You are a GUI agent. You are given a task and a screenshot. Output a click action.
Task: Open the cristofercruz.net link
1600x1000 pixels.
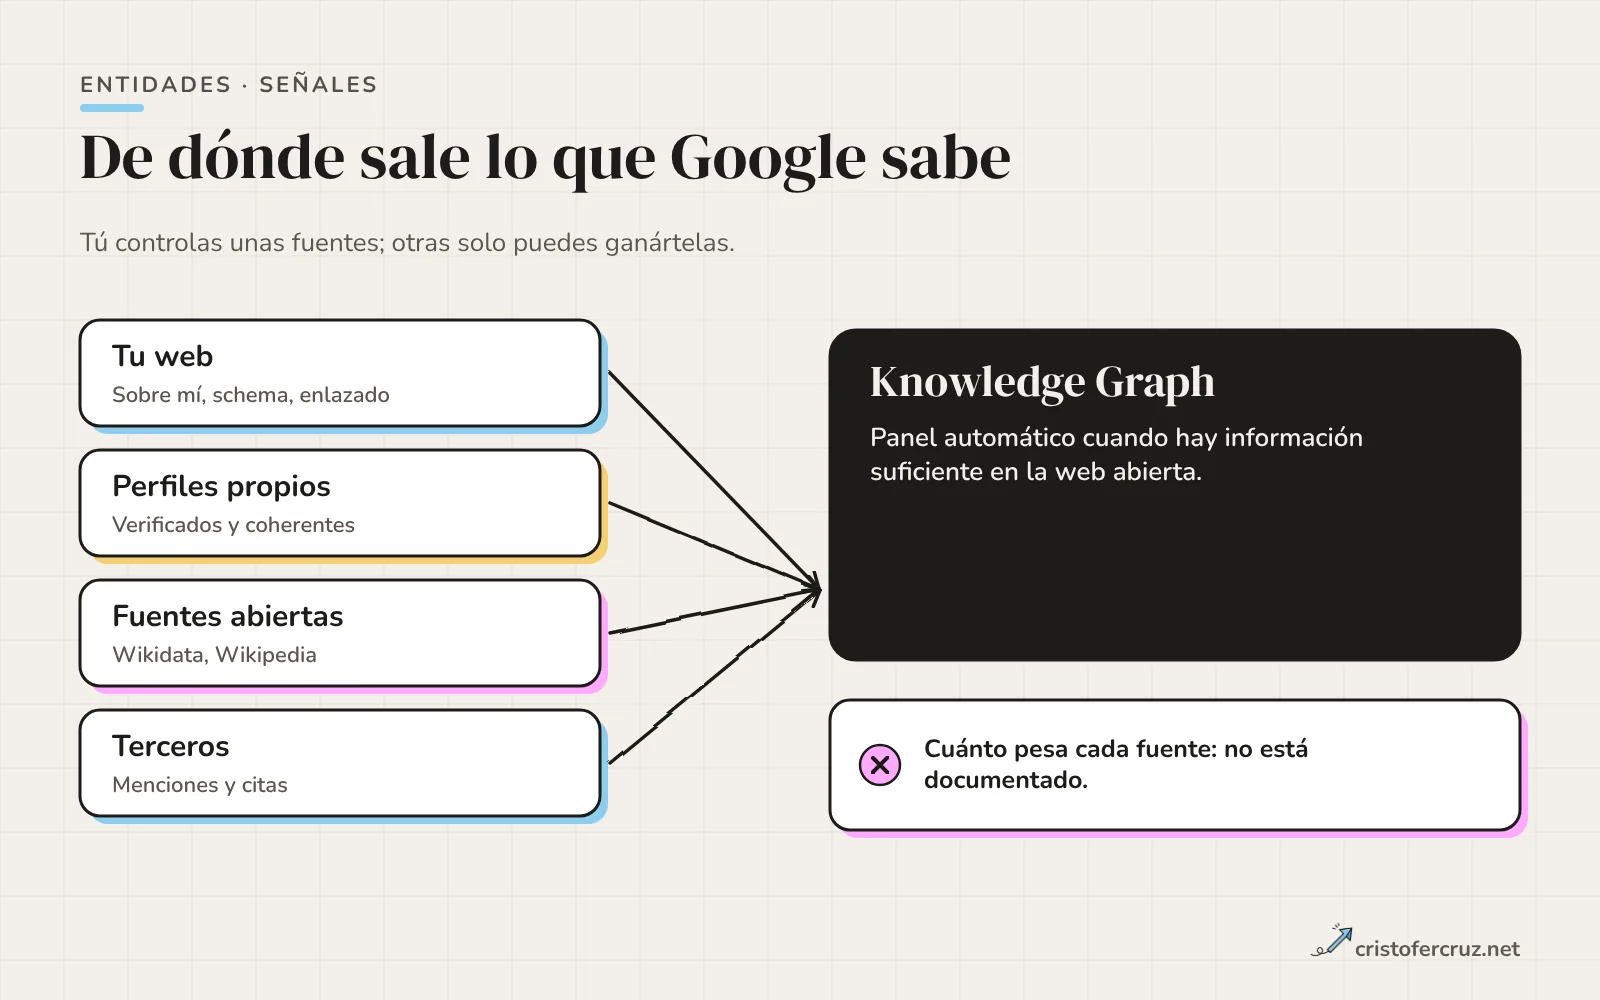pyautogui.click(x=1437, y=949)
